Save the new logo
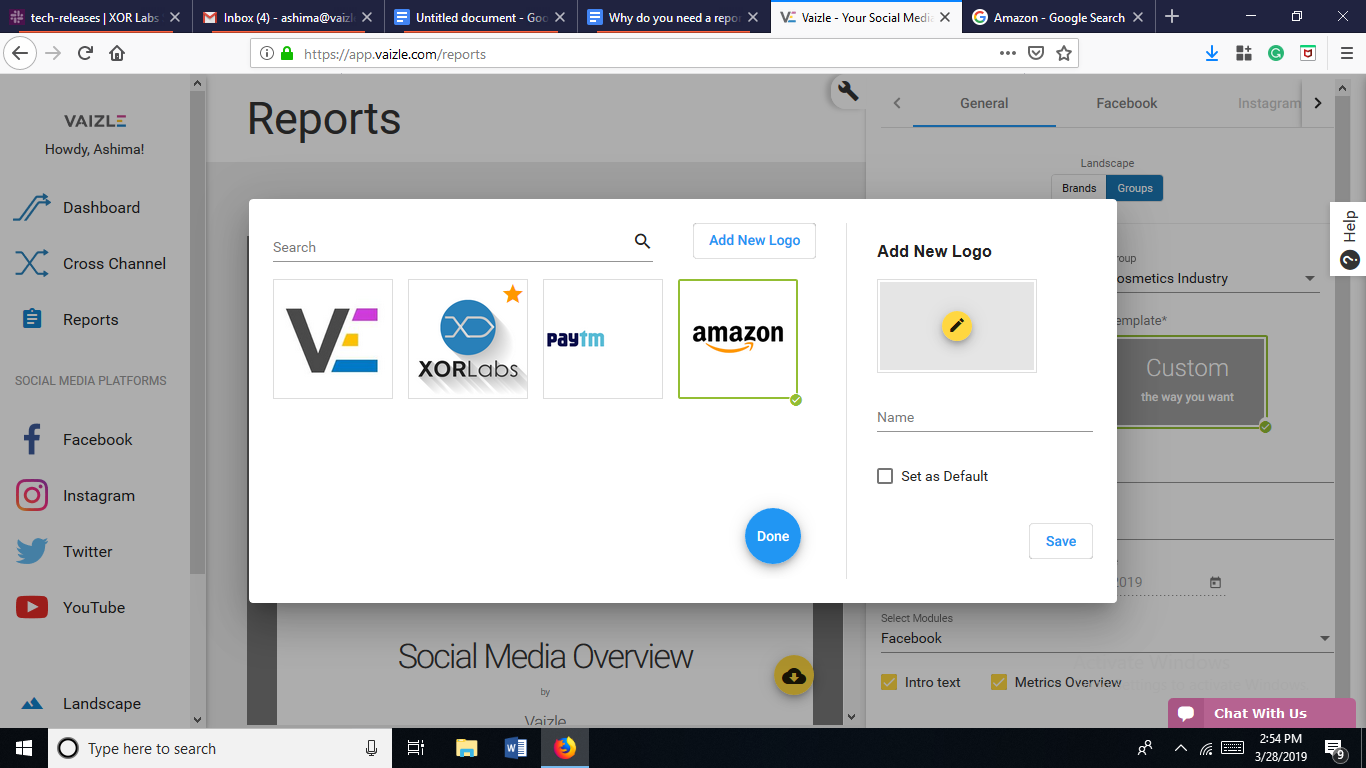1366x768 pixels. click(x=1061, y=541)
